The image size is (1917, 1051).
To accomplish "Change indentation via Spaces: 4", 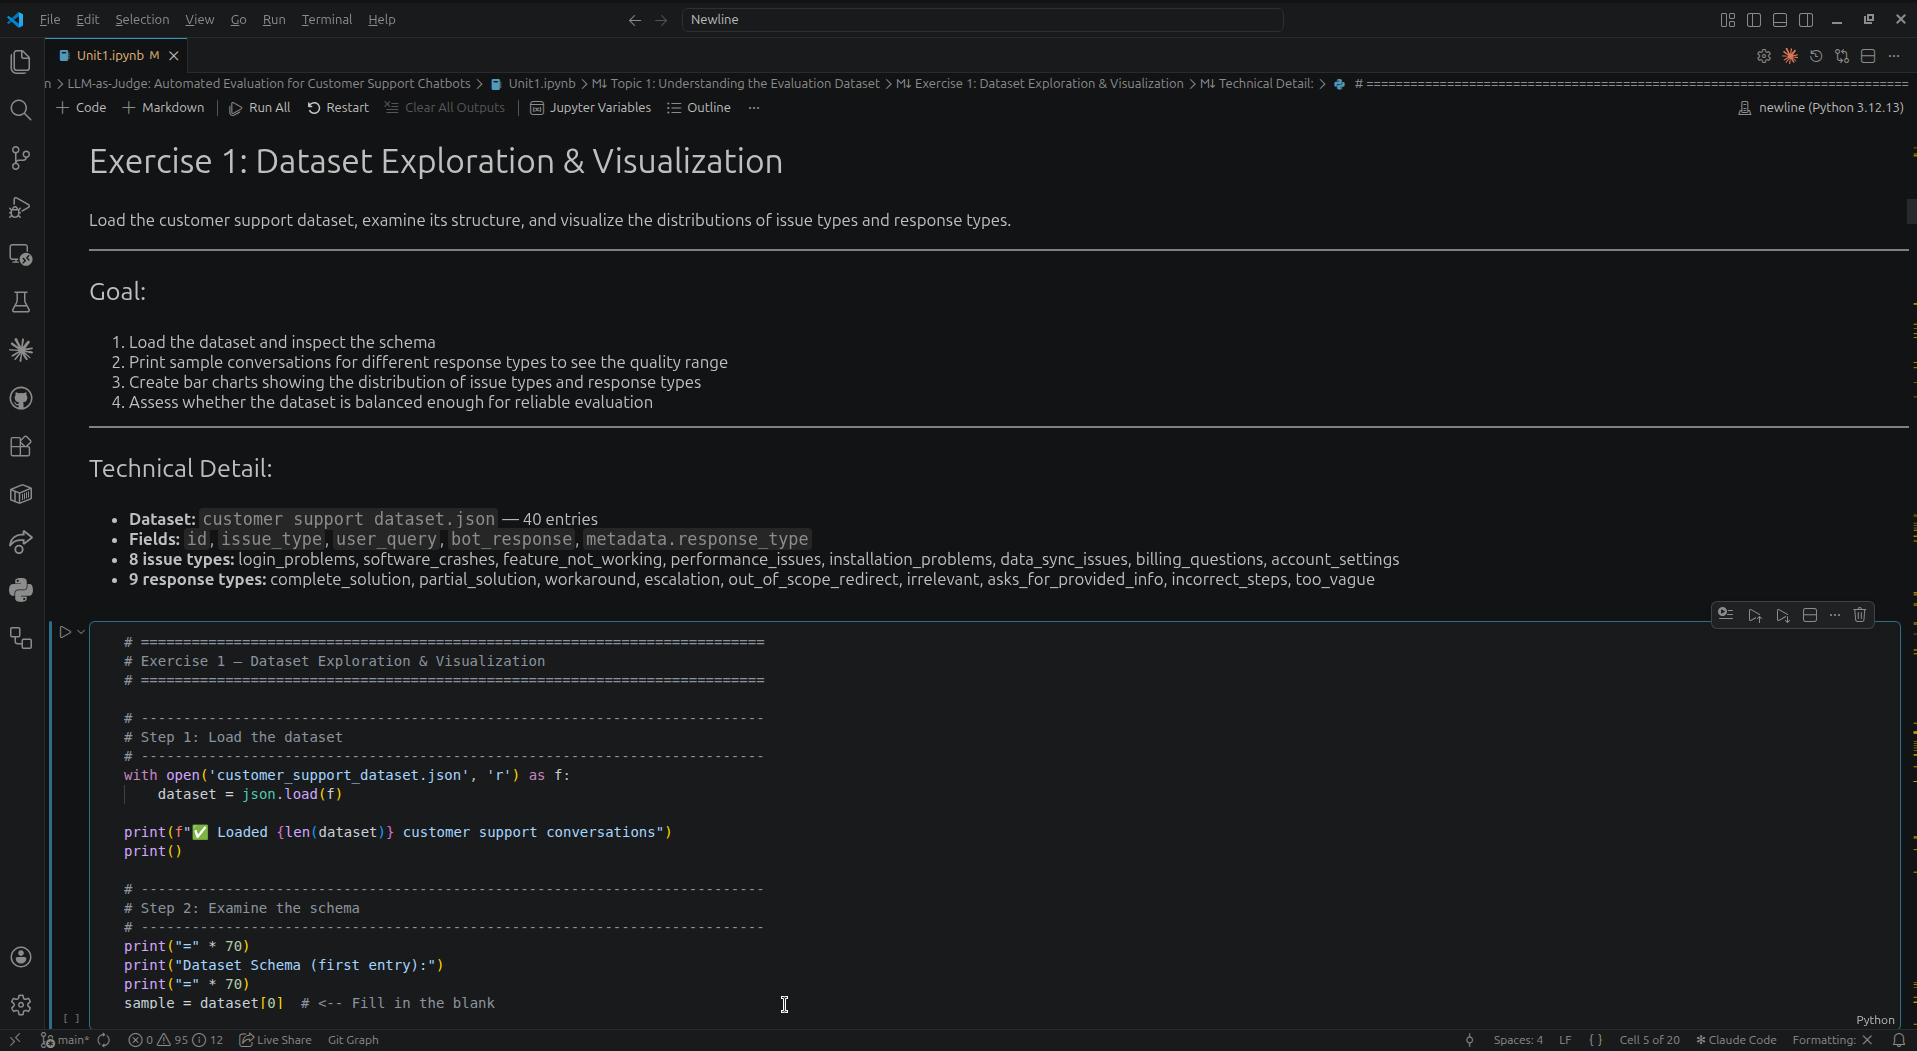I will click(1518, 1040).
